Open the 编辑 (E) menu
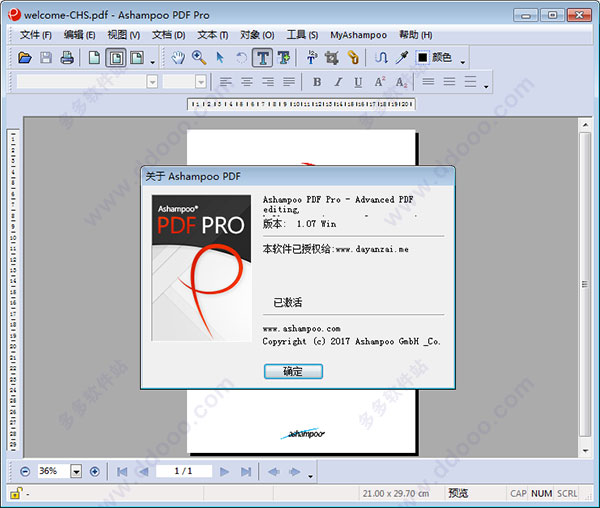Screen dimensions: 600x508 [80, 35]
